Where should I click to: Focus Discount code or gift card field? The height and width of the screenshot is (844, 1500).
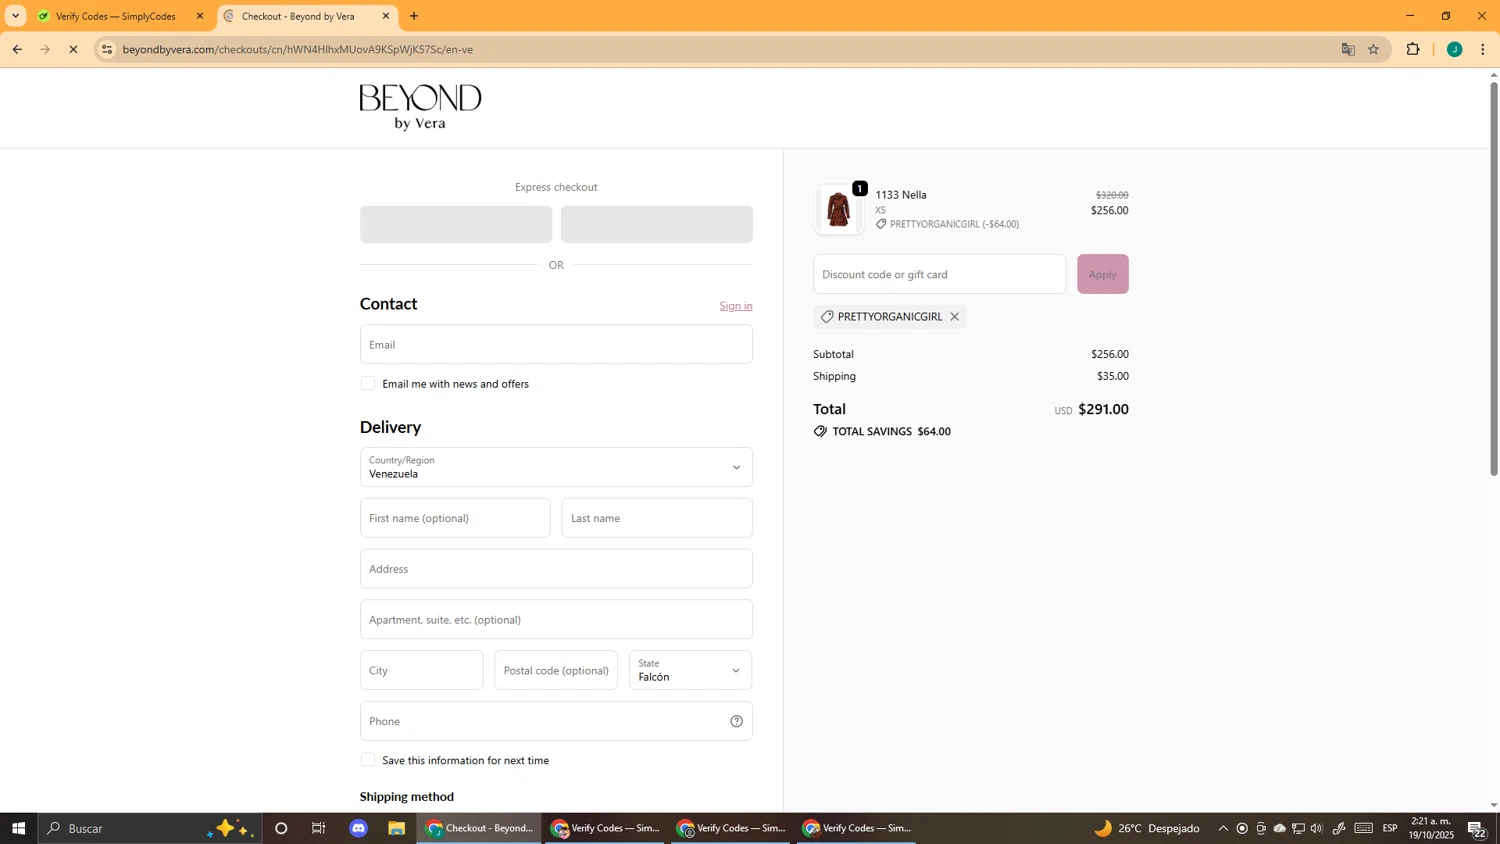939,274
